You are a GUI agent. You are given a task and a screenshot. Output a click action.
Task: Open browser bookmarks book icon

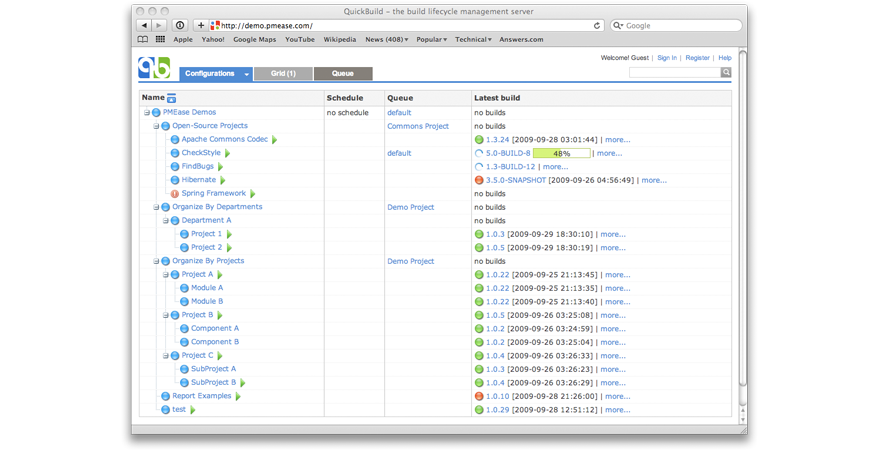click(143, 39)
